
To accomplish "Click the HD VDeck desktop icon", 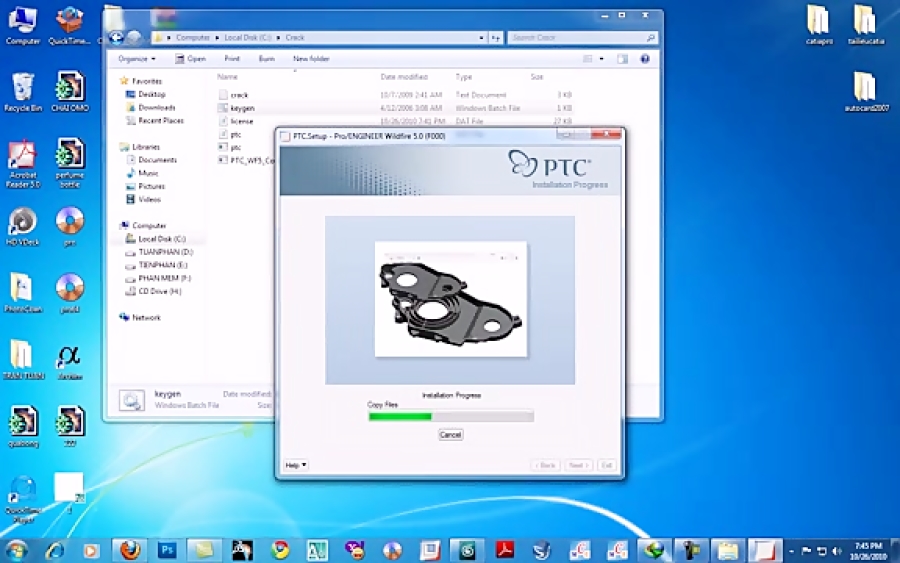I will pyautogui.click(x=23, y=226).
